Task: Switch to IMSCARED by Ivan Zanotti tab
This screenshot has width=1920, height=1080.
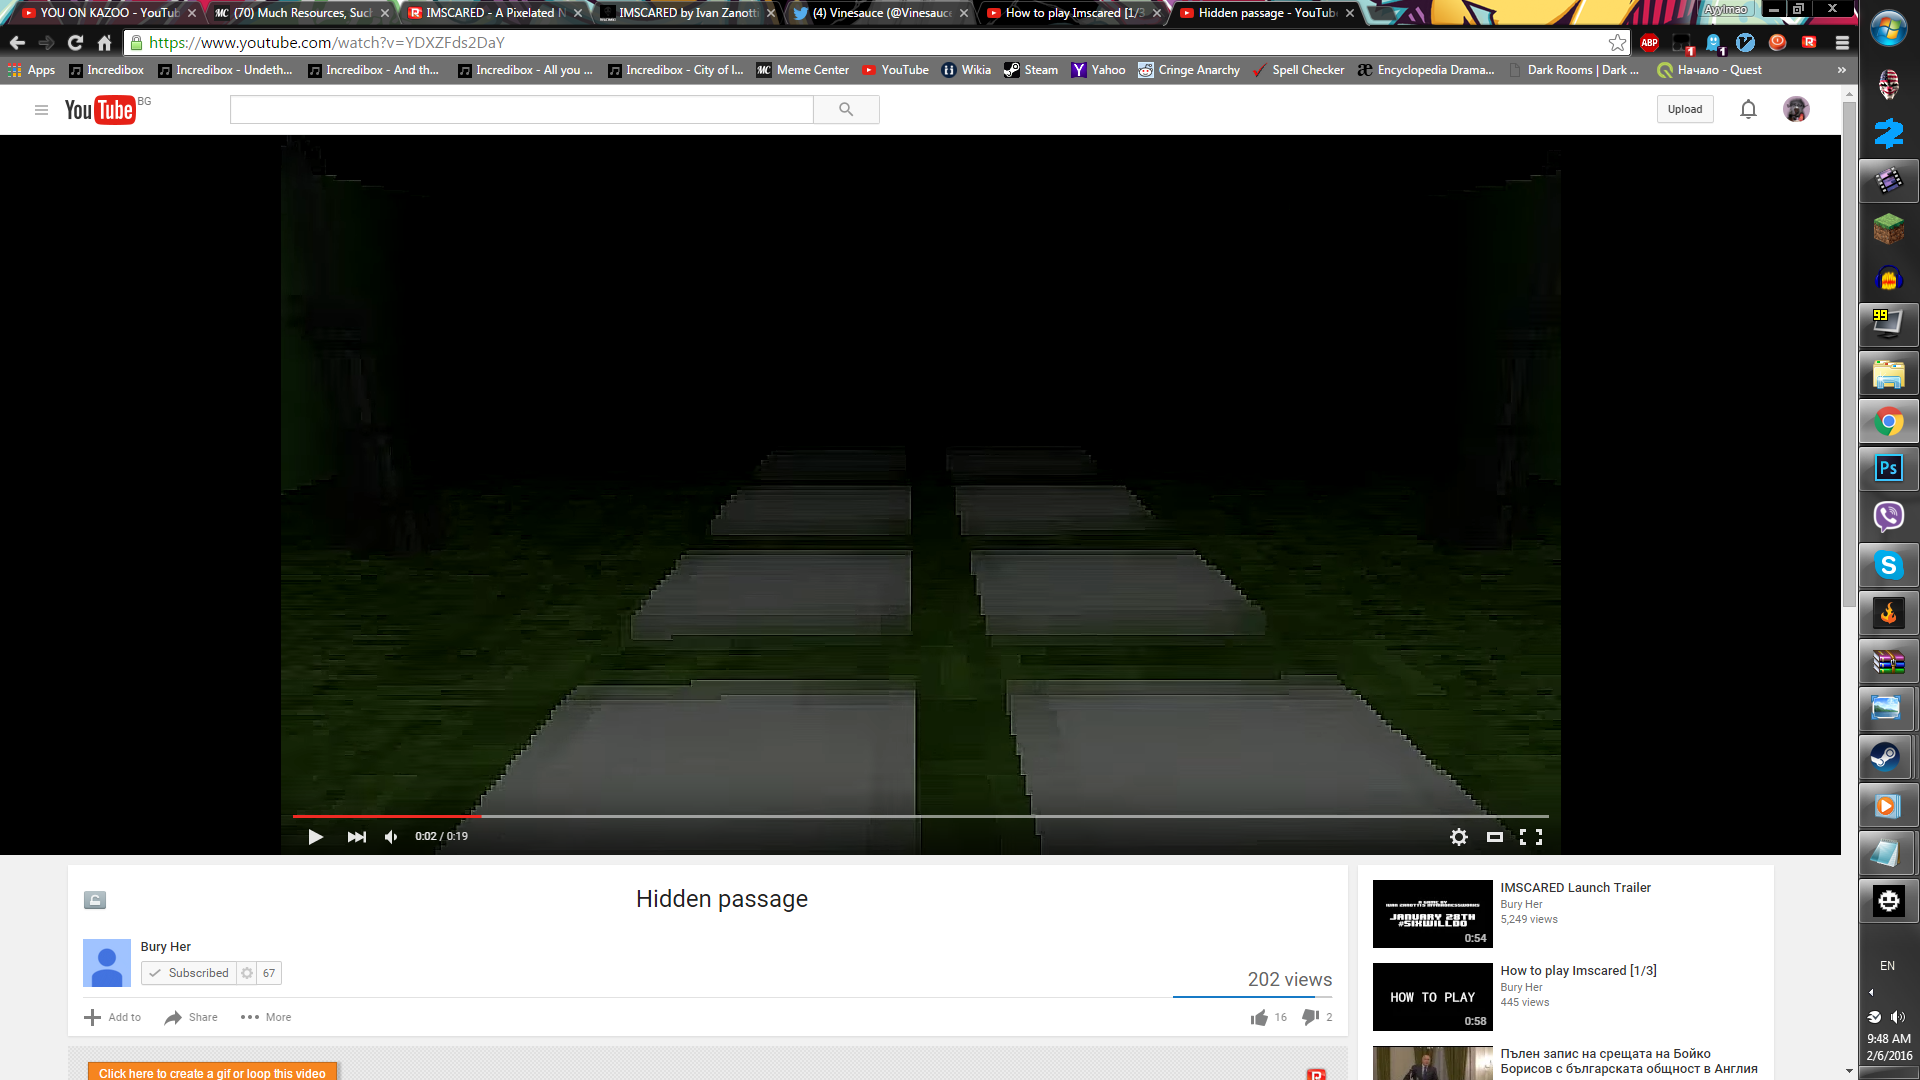Action: 686,13
